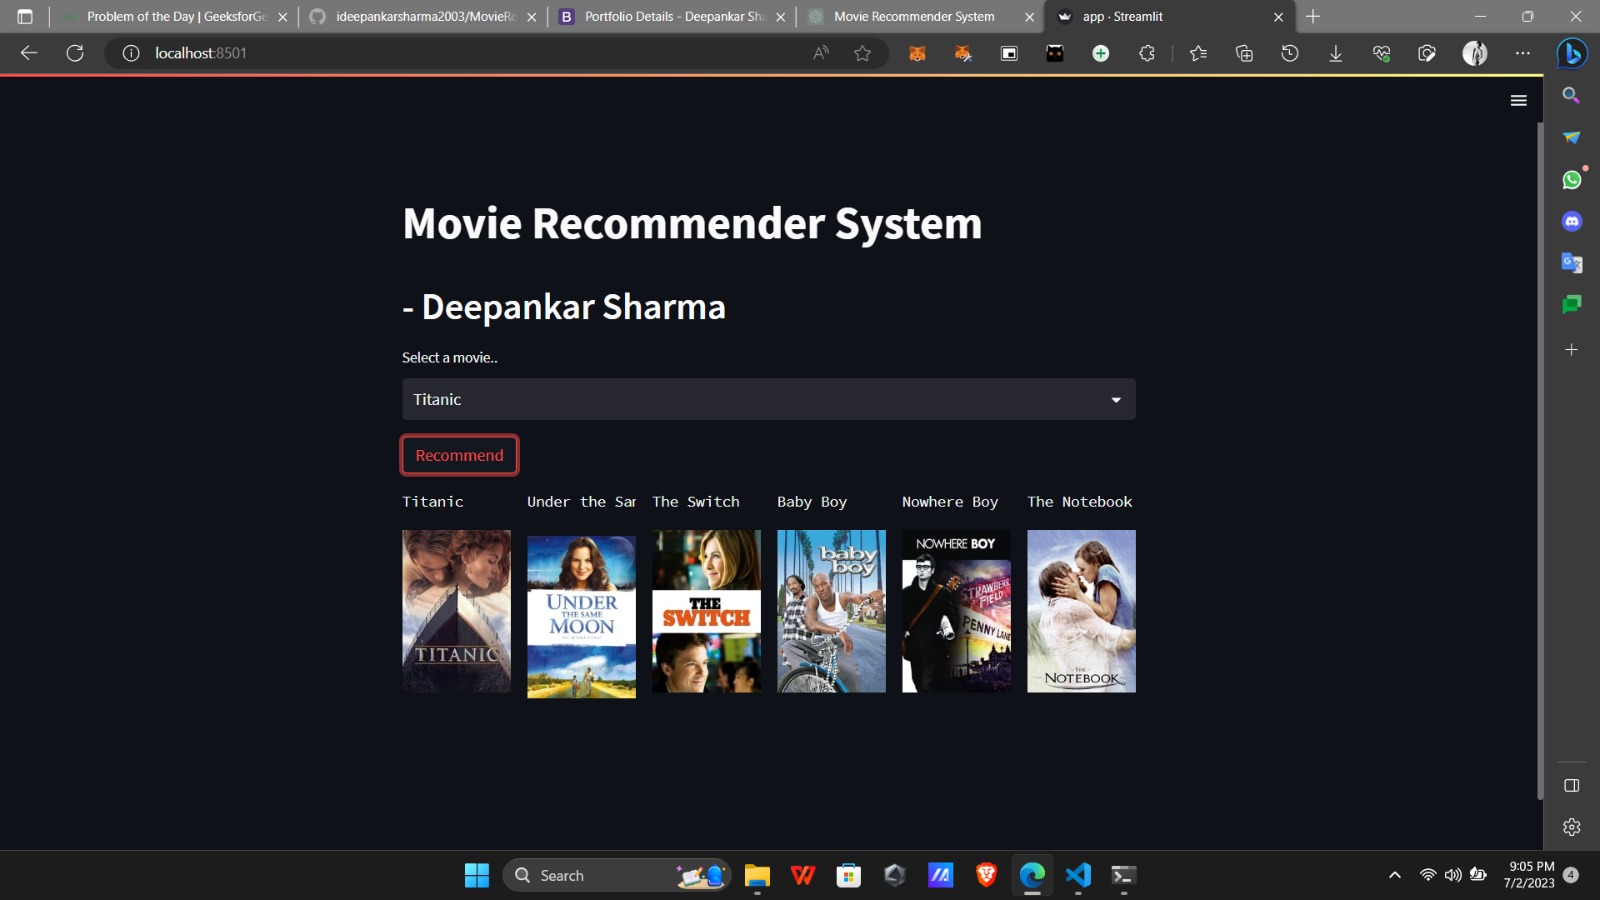
Task: Refresh the localhost page
Action: click(75, 53)
